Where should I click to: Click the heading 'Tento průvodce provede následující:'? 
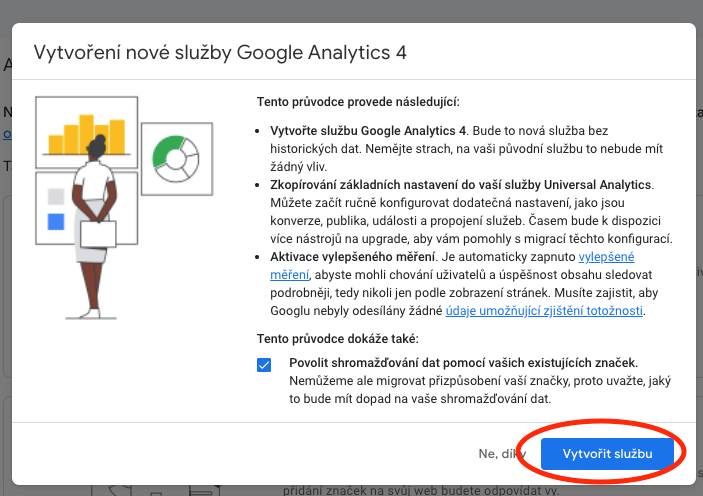[358, 102]
